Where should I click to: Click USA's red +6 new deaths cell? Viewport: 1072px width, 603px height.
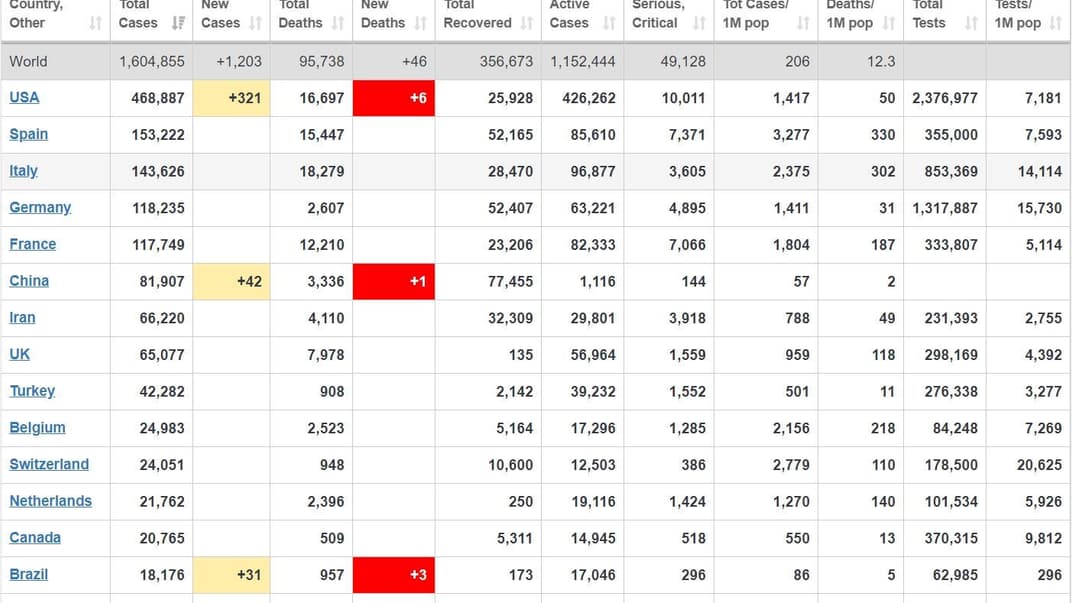394,98
